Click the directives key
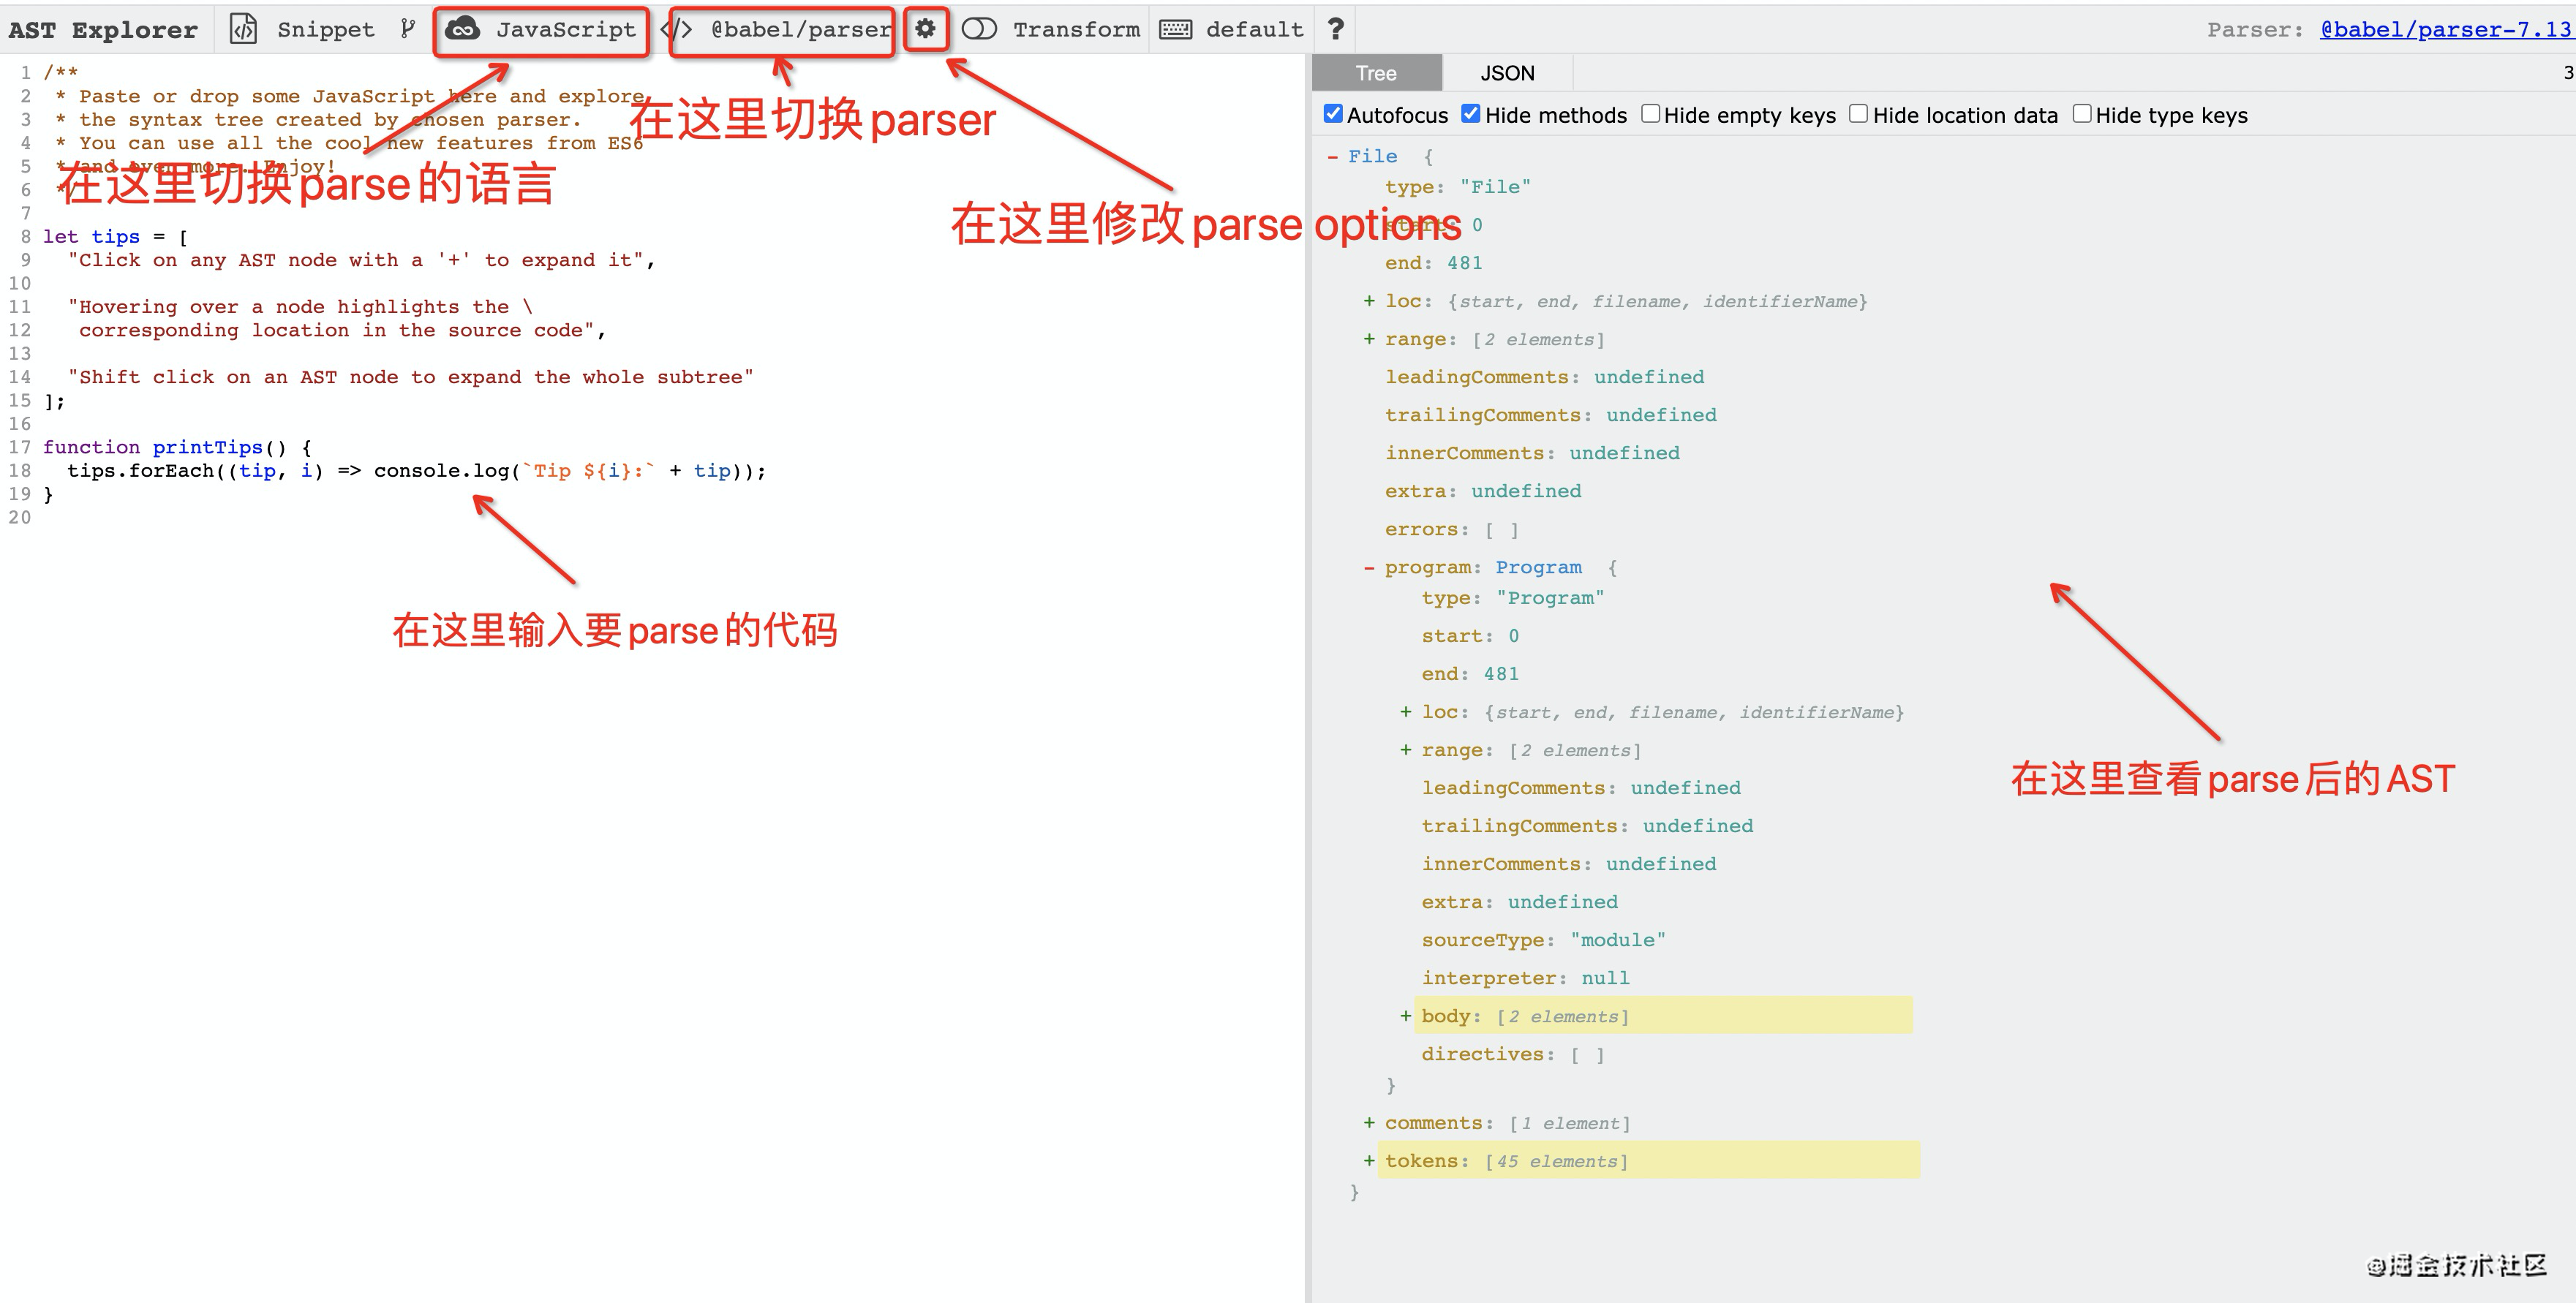Image resolution: width=2576 pixels, height=1303 pixels. (x=1483, y=1054)
